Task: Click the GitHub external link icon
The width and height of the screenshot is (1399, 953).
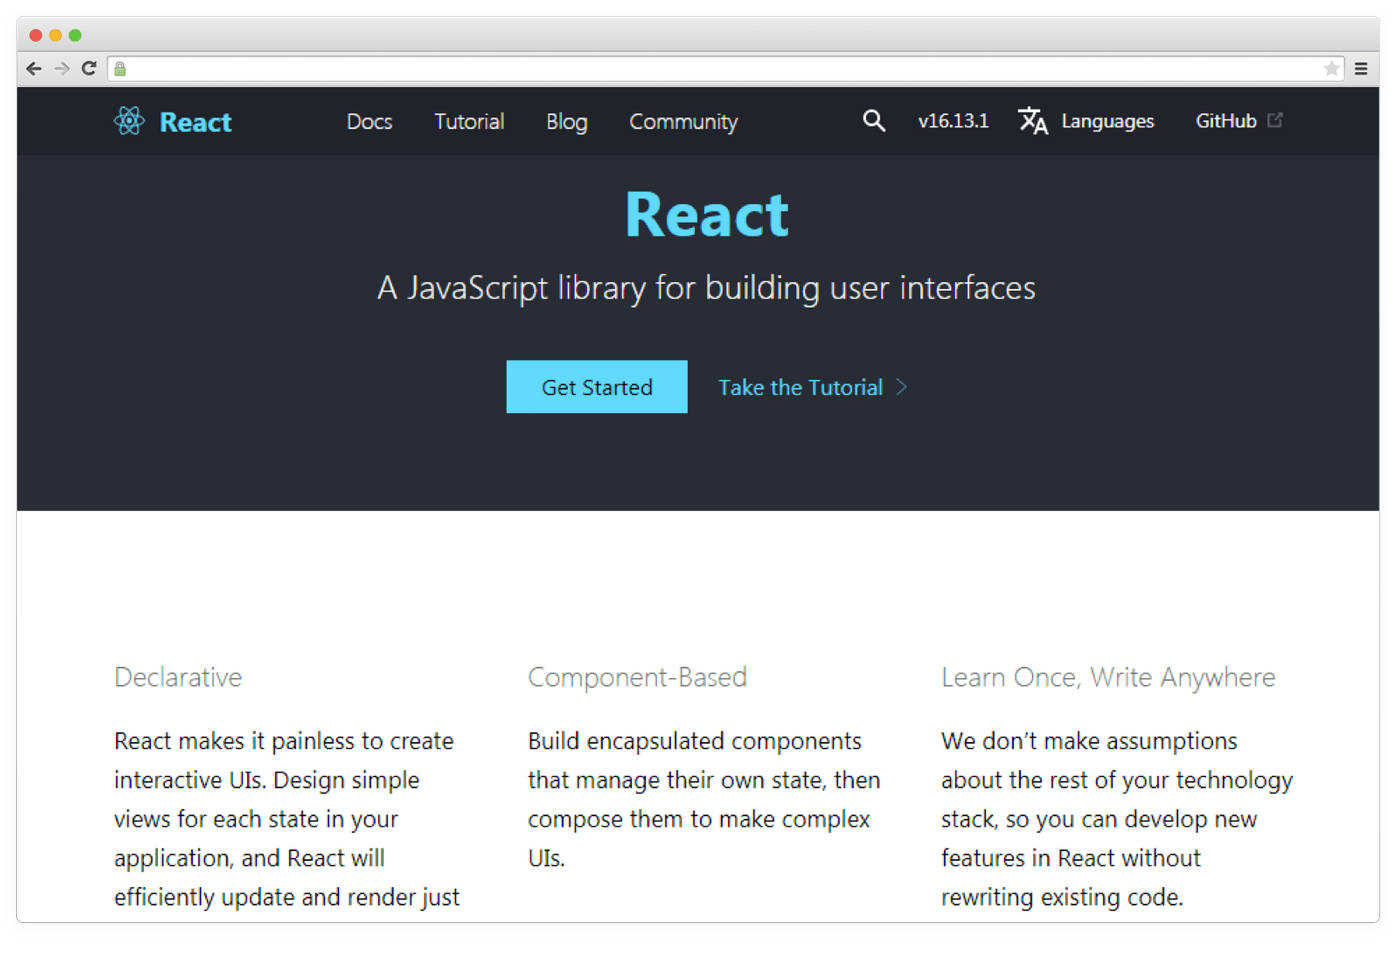Action: (x=1275, y=120)
